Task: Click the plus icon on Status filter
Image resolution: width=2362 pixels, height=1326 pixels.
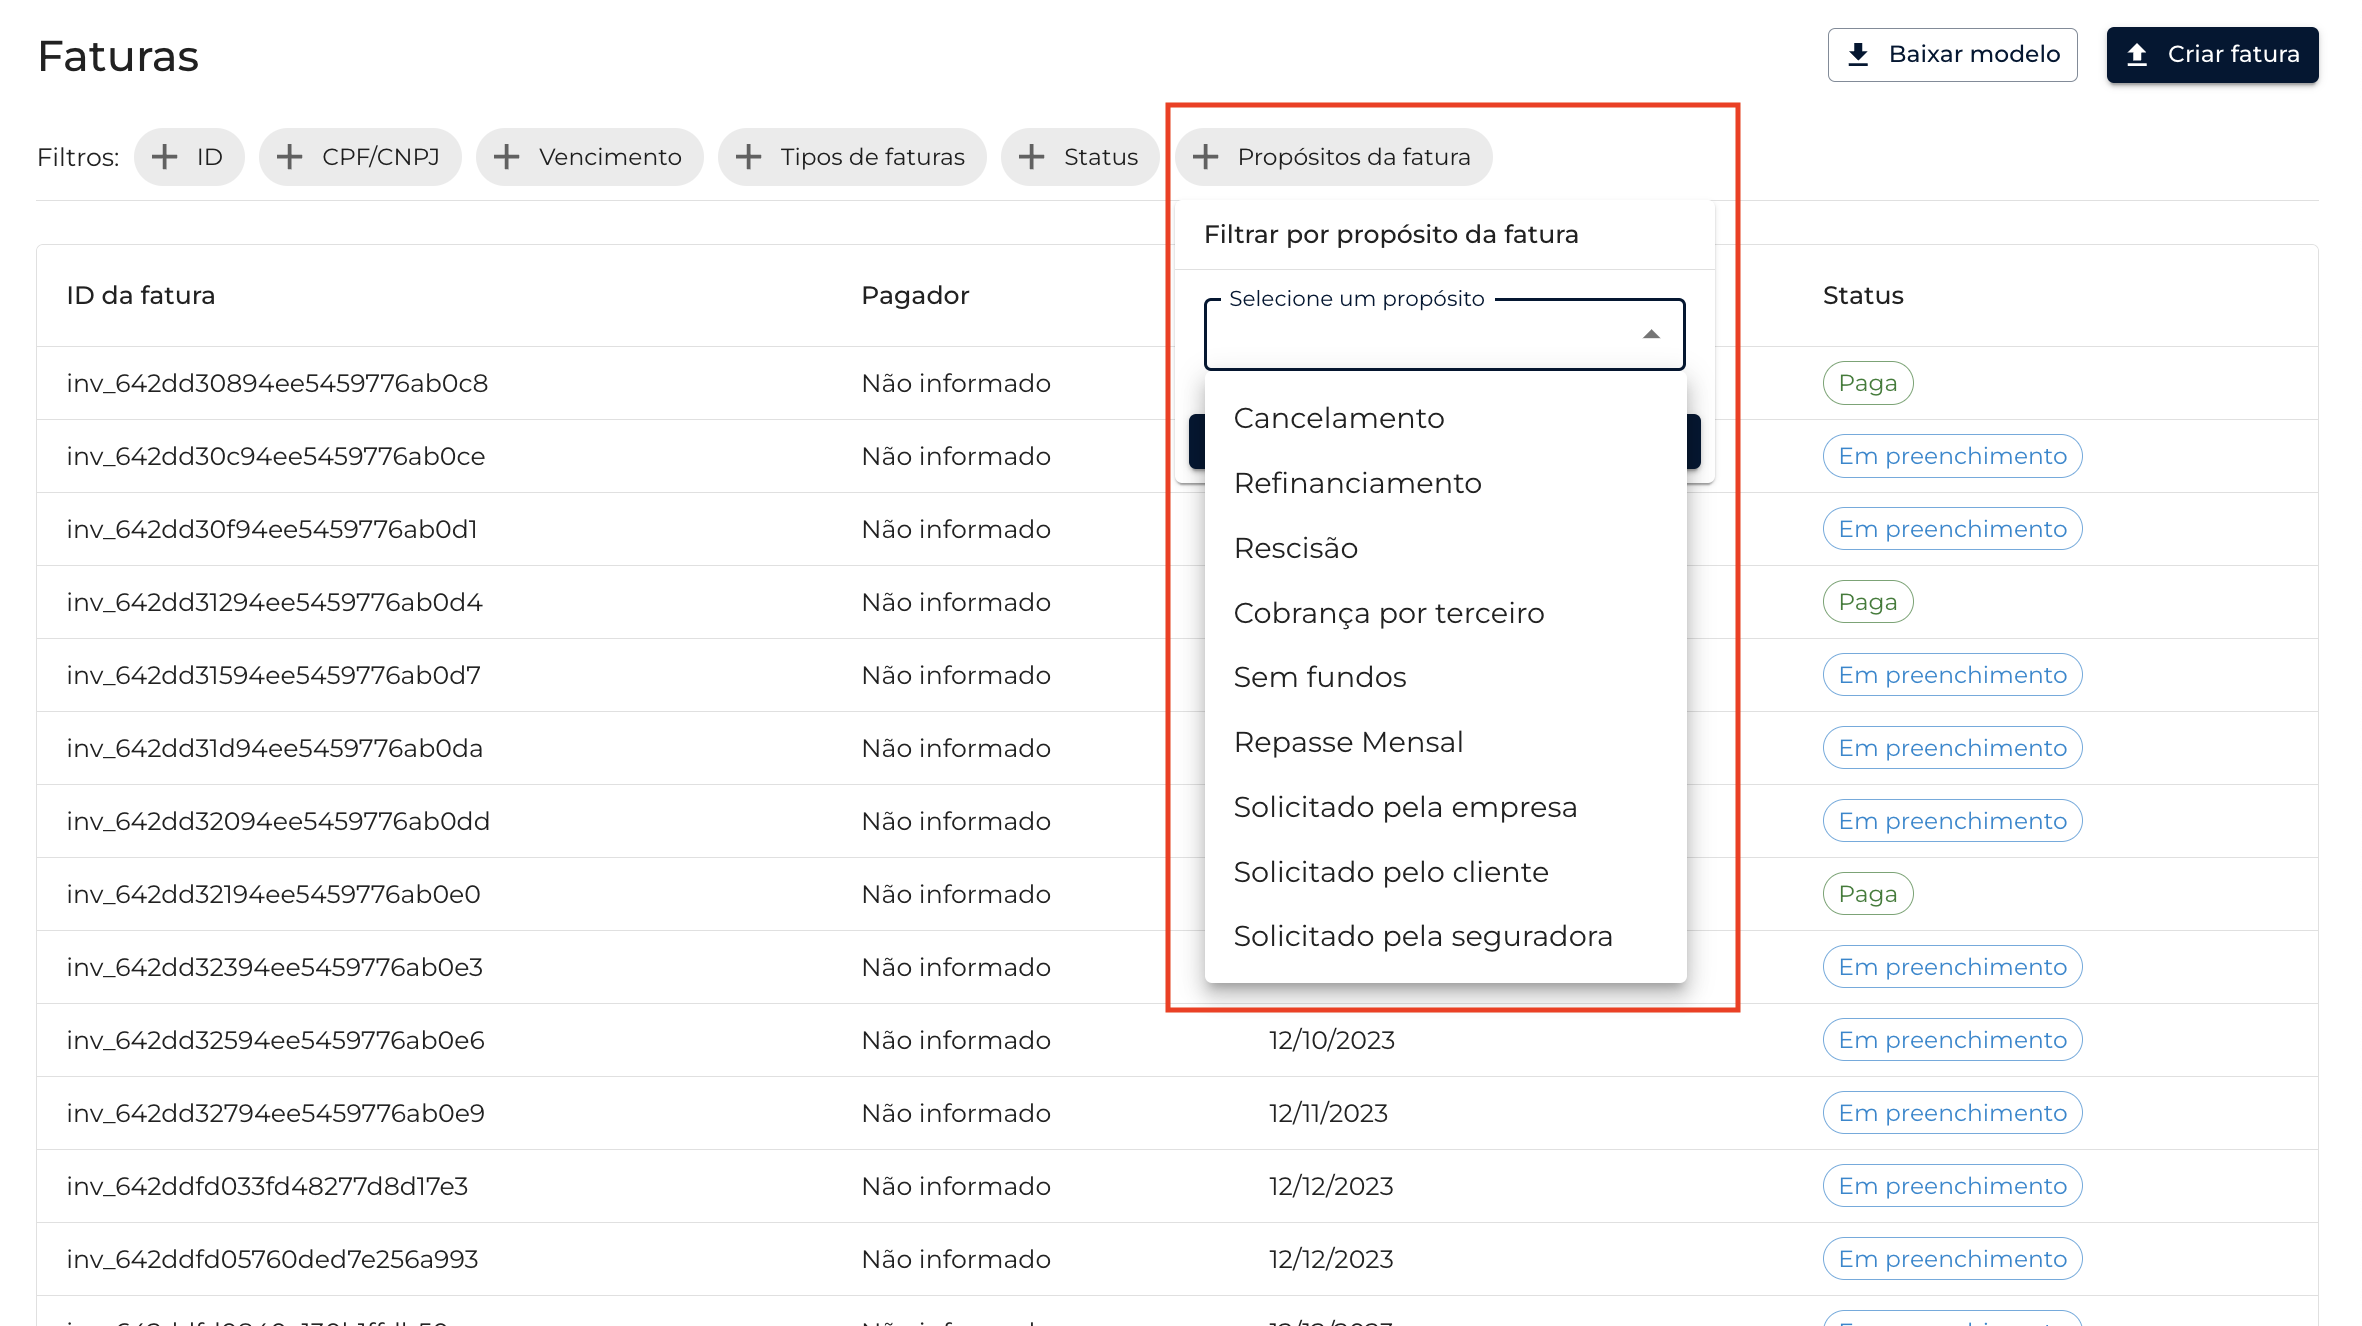Action: (1032, 157)
